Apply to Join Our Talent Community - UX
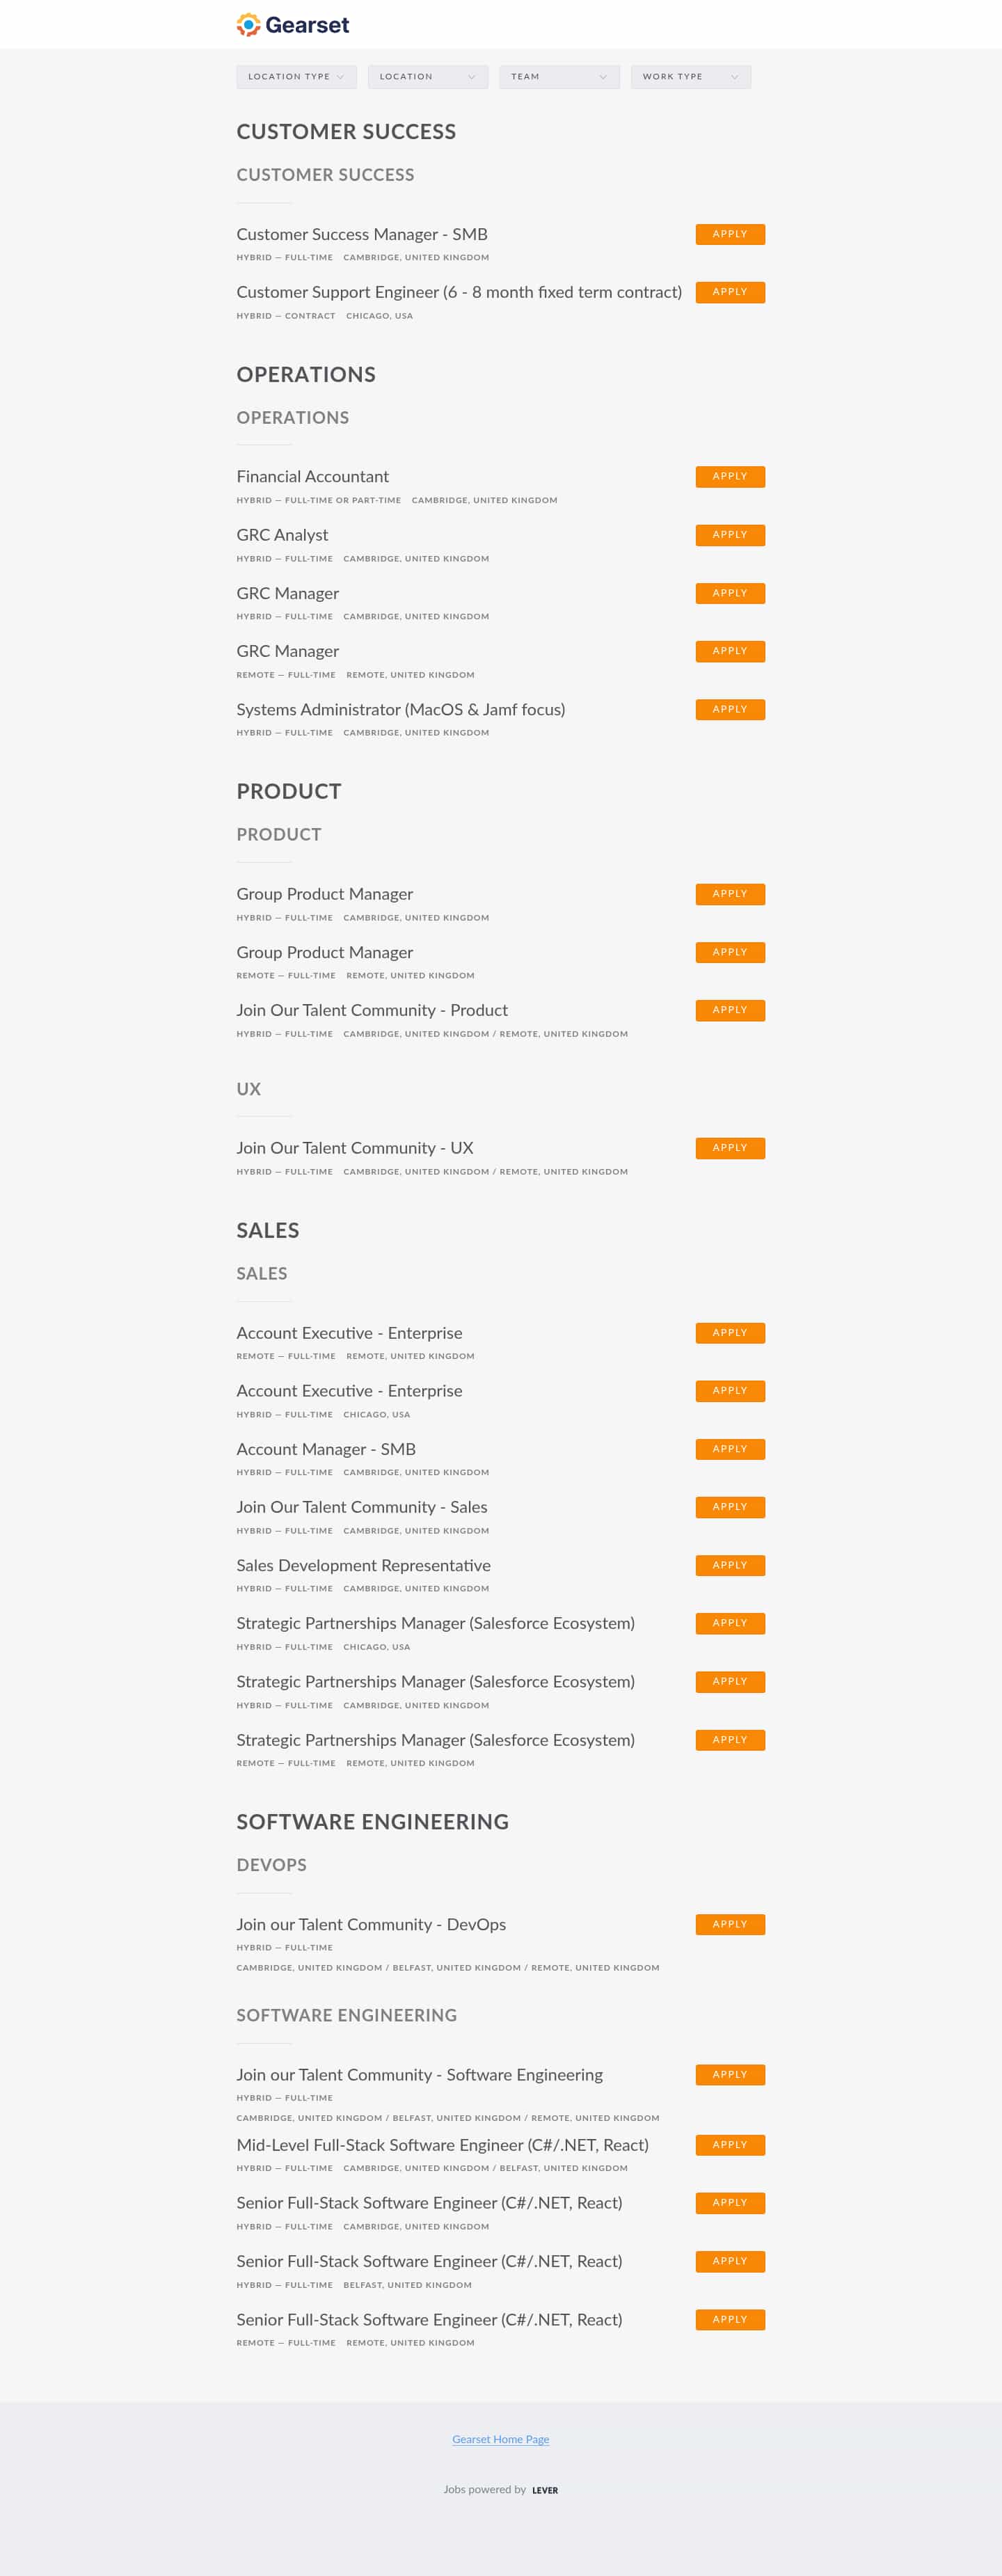The image size is (1002, 2576). [730, 1148]
